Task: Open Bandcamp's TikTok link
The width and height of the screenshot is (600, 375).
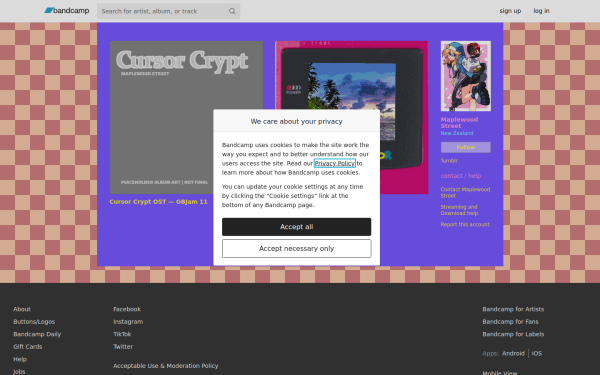Action: pyautogui.click(x=122, y=334)
